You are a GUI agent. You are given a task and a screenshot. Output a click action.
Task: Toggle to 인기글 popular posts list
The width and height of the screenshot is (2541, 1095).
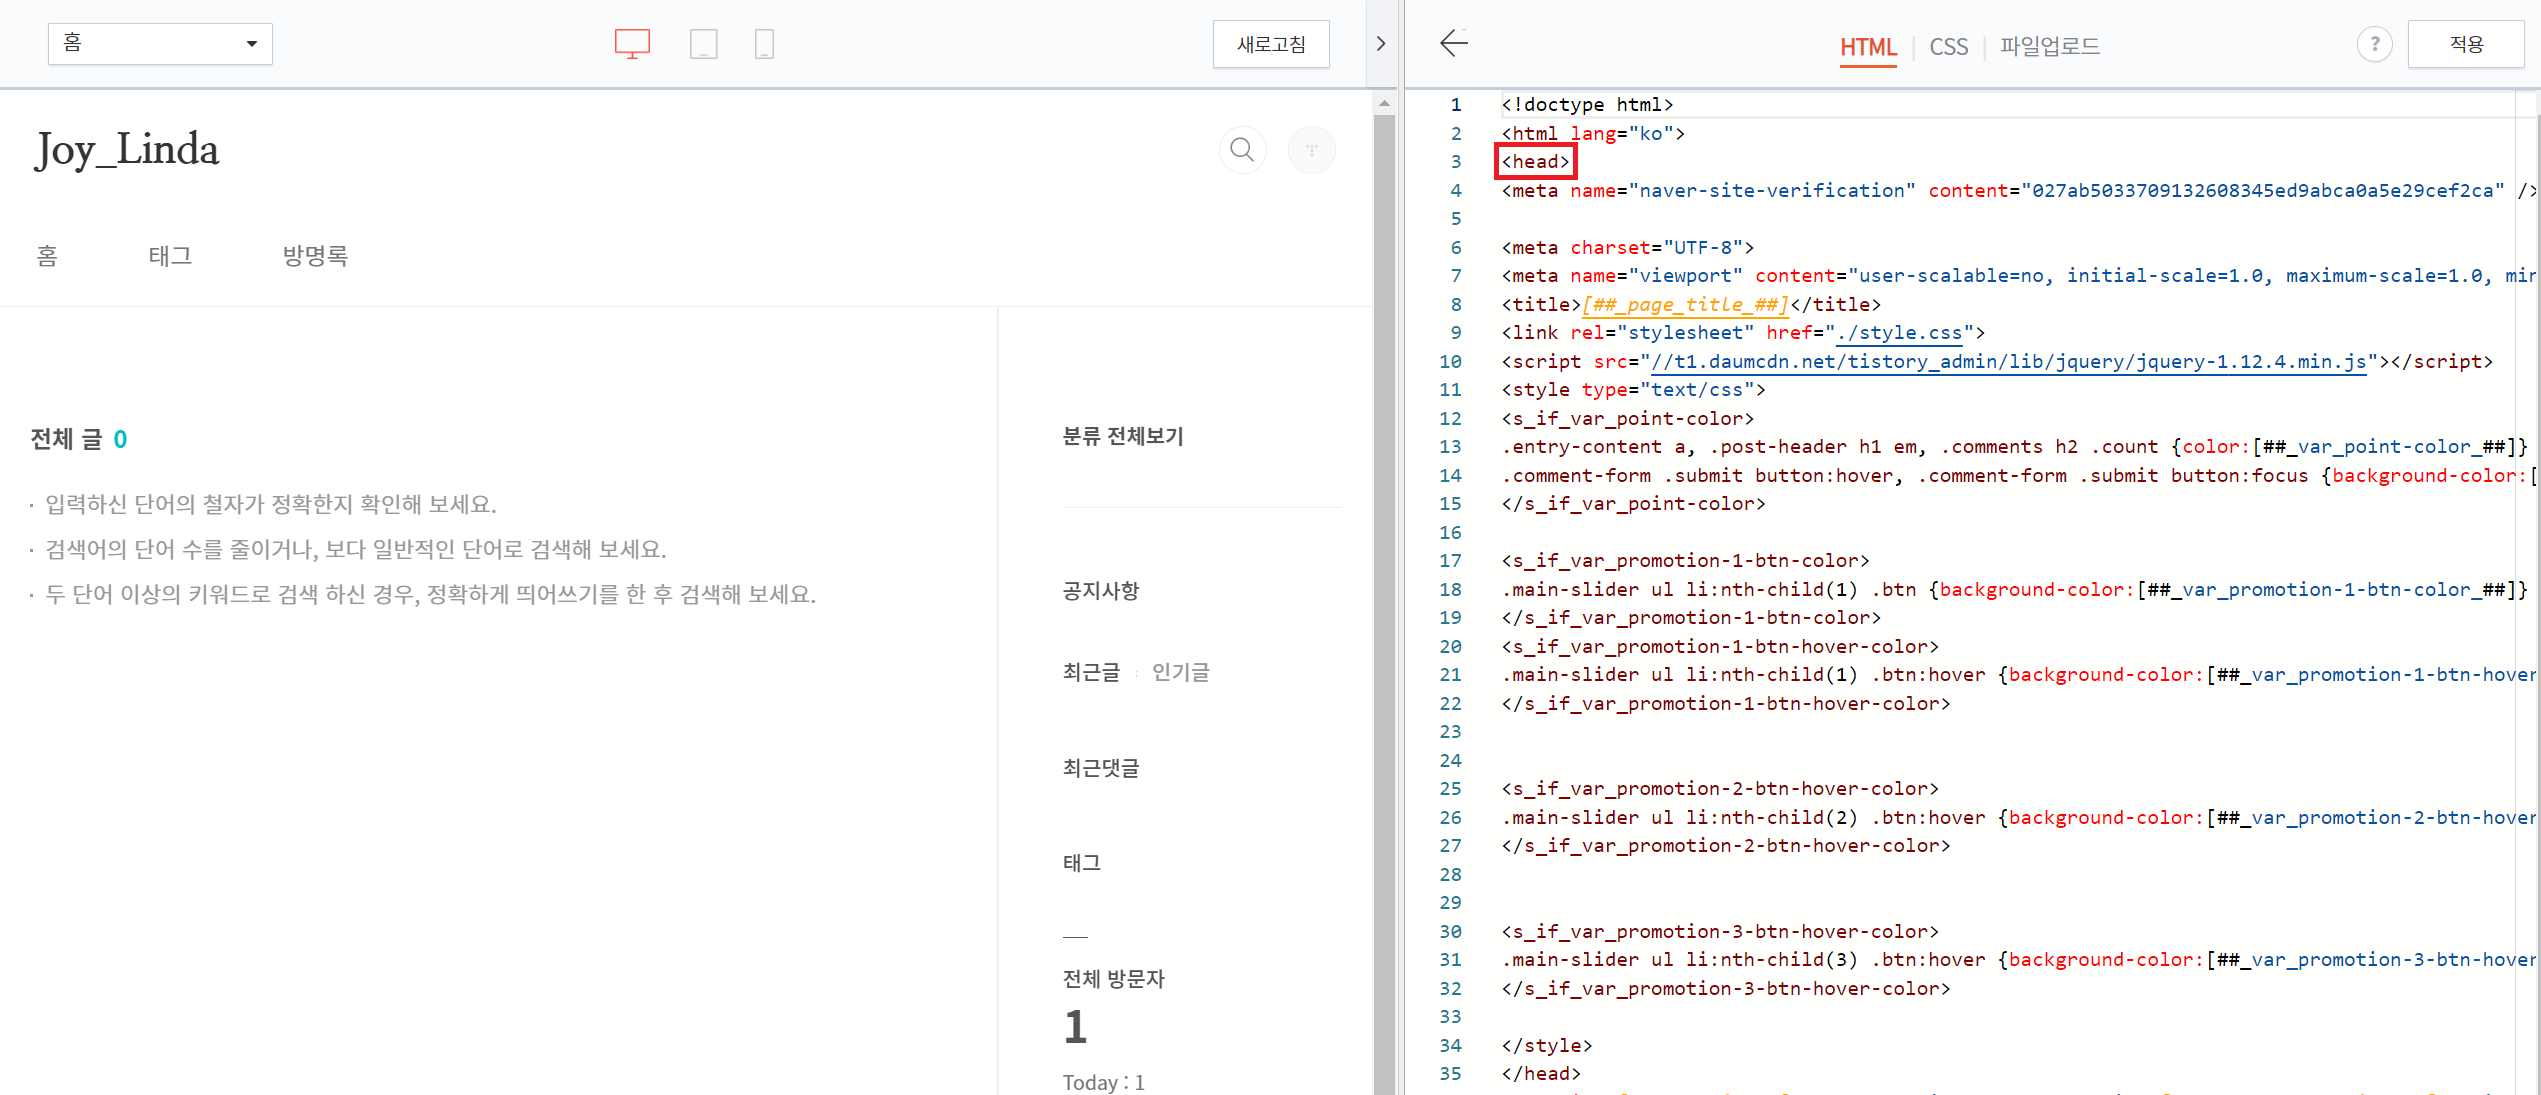click(x=1180, y=672)
